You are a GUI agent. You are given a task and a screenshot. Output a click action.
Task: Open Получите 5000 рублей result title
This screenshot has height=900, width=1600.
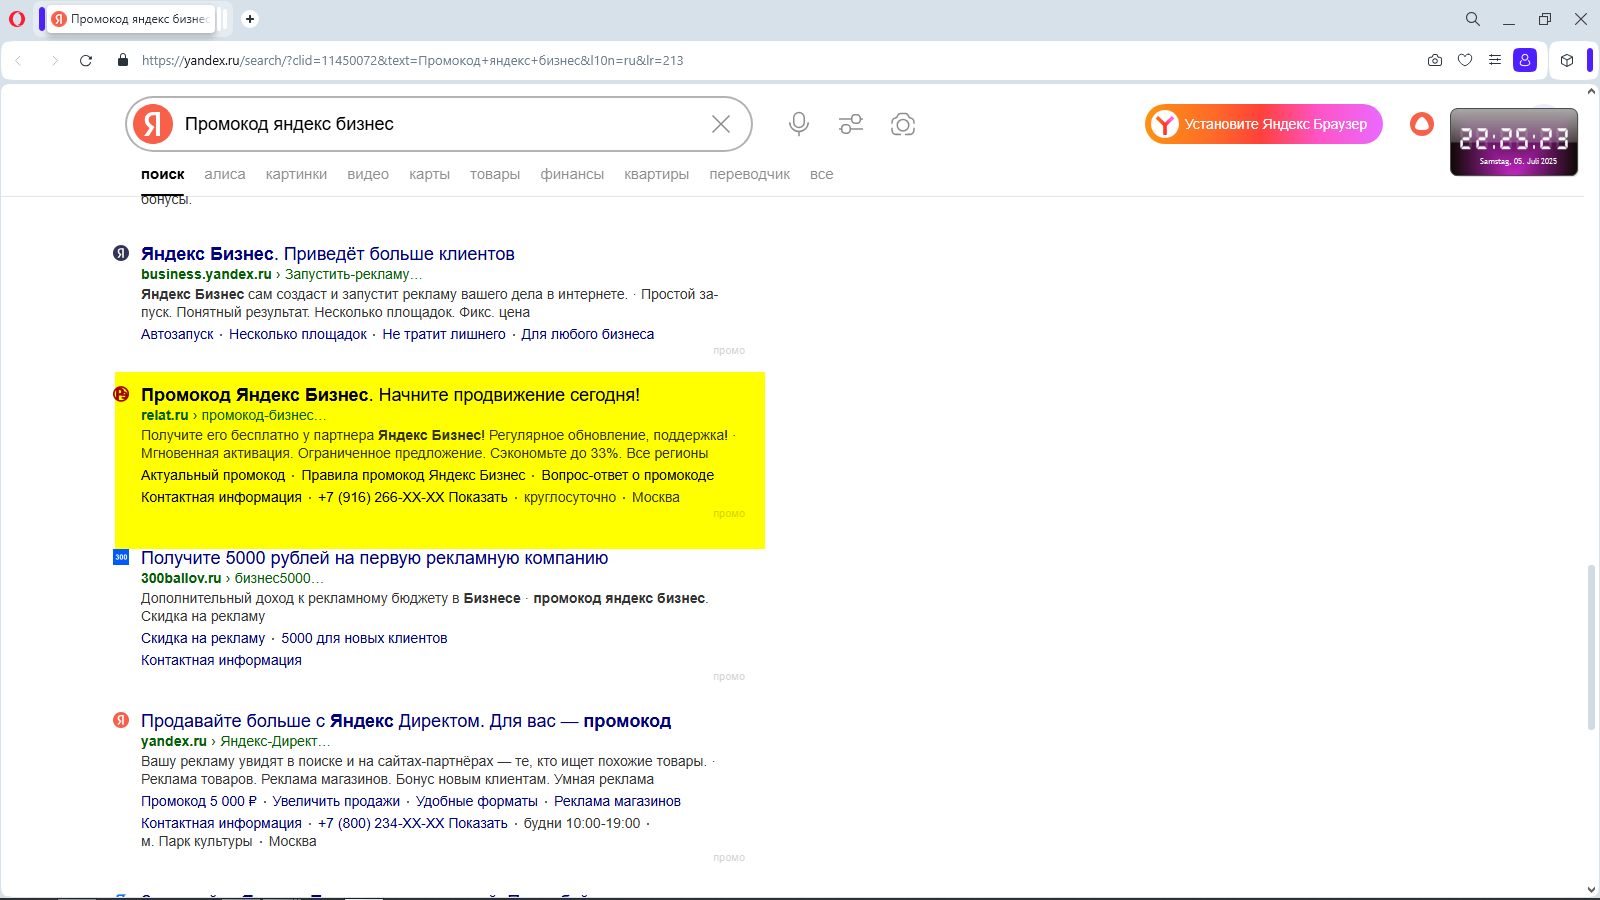[x=374, y=558]
